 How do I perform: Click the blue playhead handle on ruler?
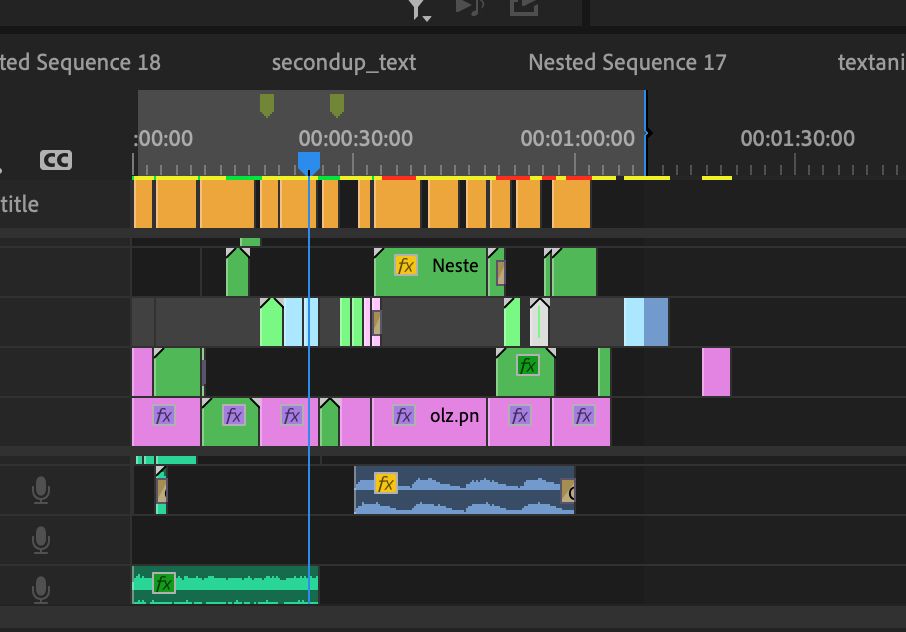309,162
